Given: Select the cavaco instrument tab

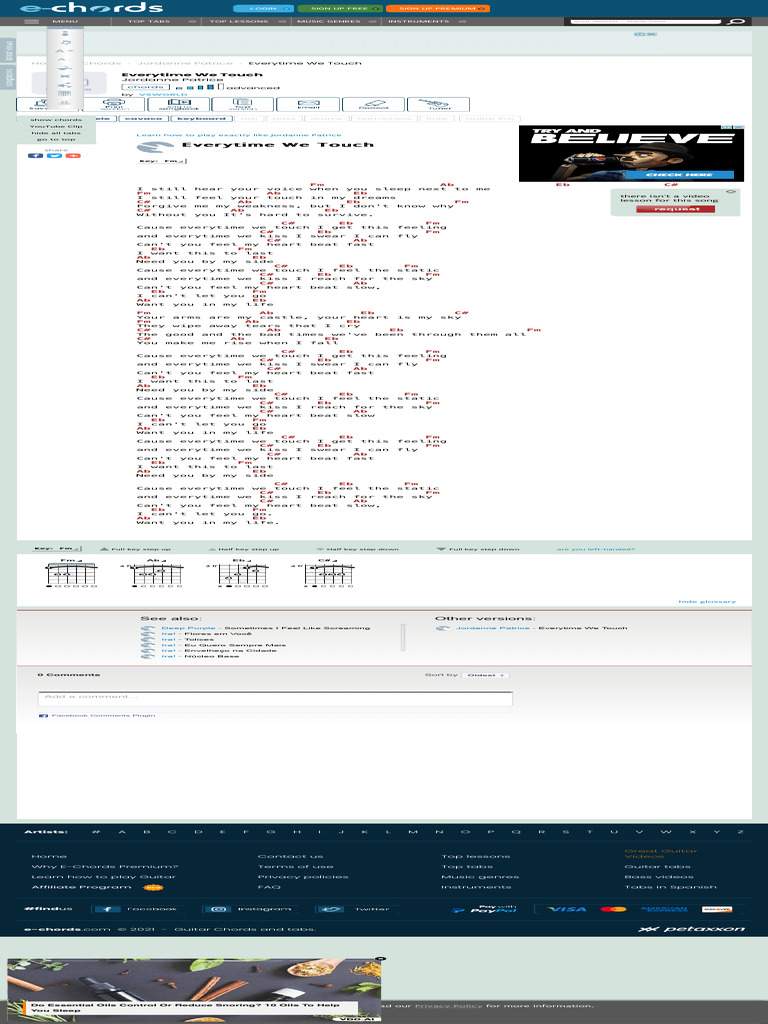Looking at the screenshot, I should (144, 119).
